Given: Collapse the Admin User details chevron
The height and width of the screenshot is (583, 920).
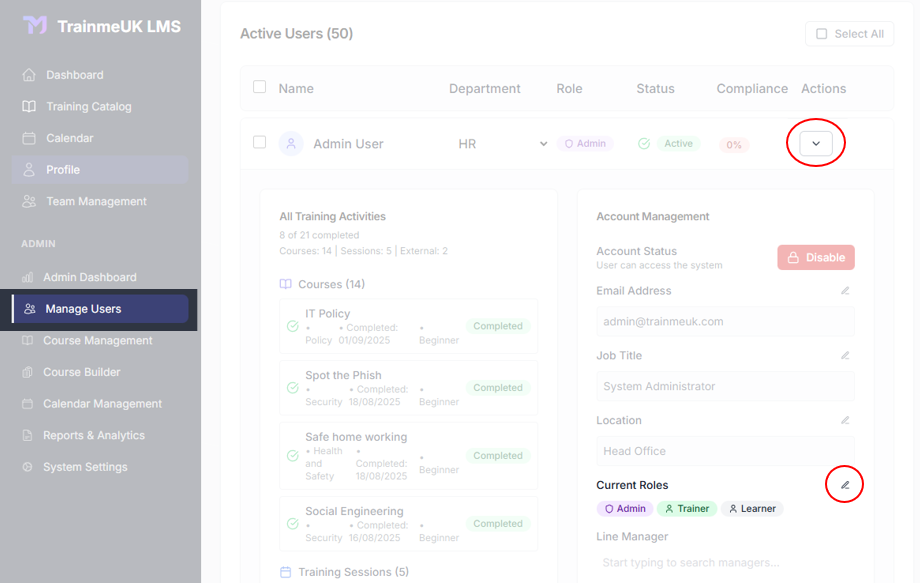Looking at the screenshot, I should [816, 142].
